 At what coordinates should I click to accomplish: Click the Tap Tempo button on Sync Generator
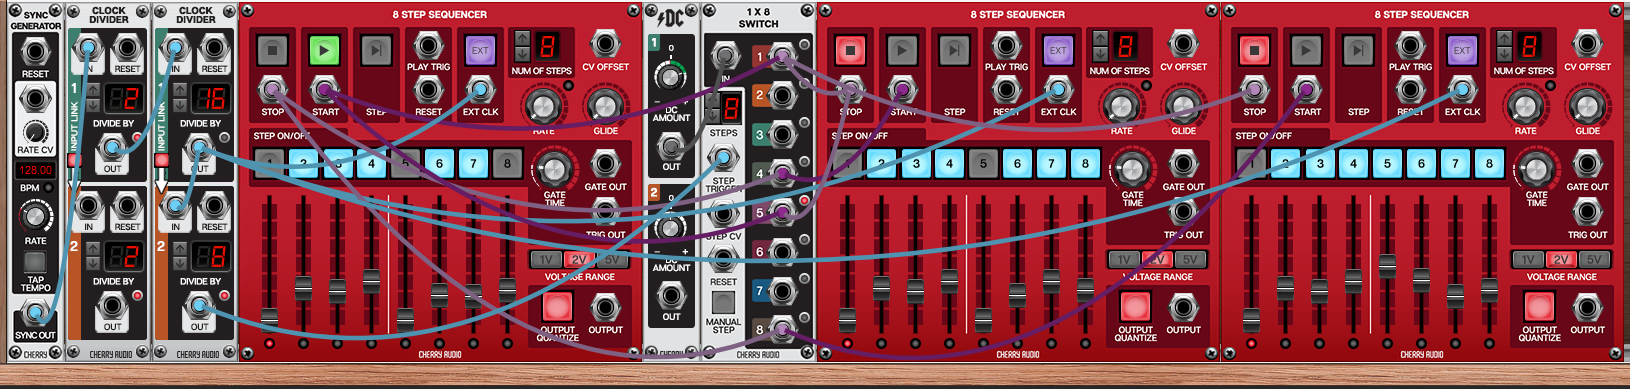click(x=35, y=263)
